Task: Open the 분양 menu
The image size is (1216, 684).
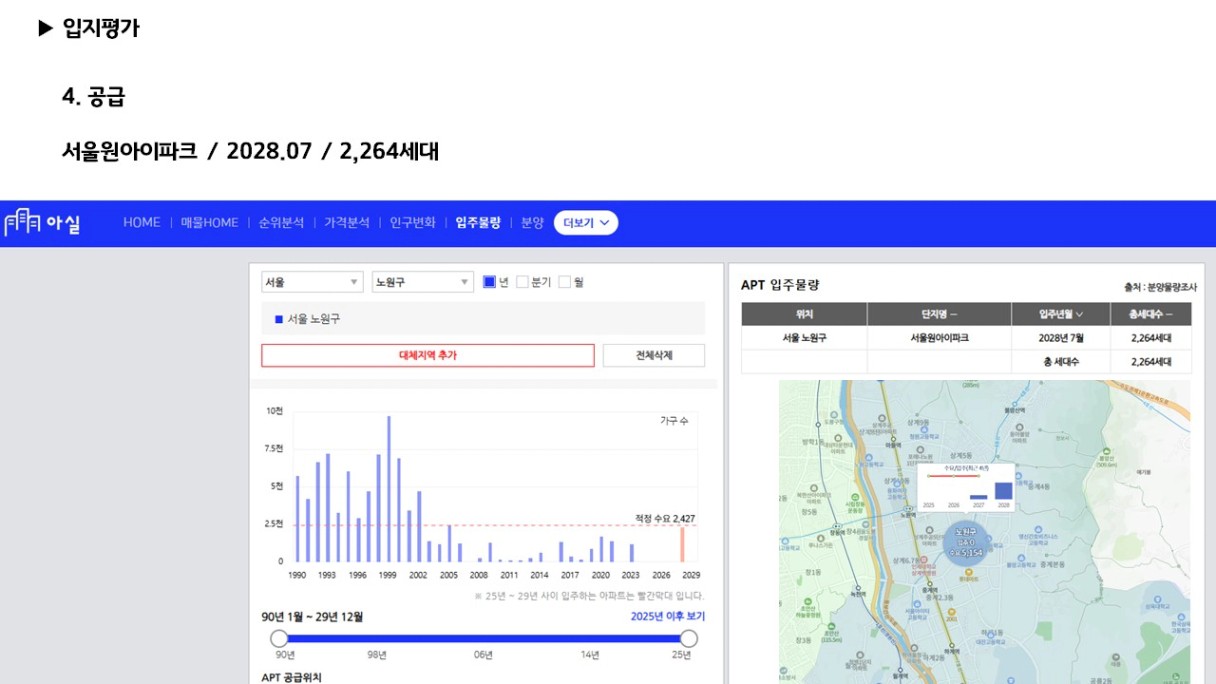Action: tap(532, 223)
